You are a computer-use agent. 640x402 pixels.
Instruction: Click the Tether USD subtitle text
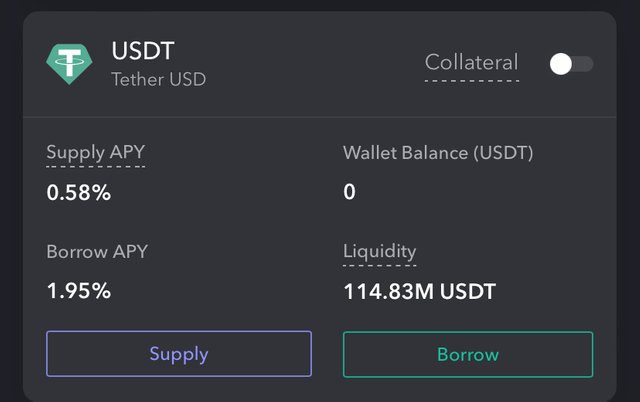(159, 79)
